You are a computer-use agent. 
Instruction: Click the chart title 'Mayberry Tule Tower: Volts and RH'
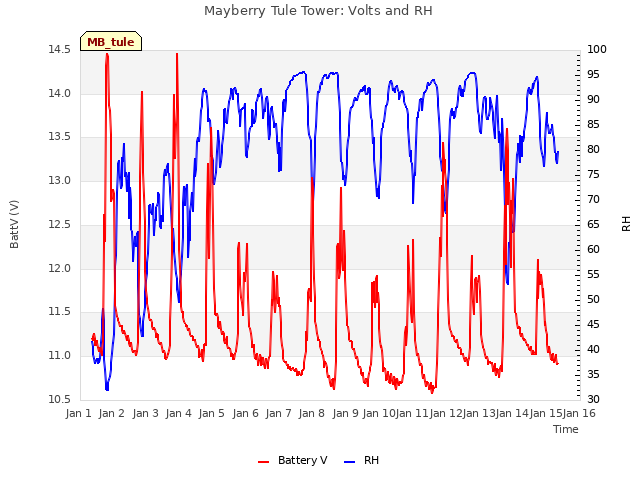[318, 10]
